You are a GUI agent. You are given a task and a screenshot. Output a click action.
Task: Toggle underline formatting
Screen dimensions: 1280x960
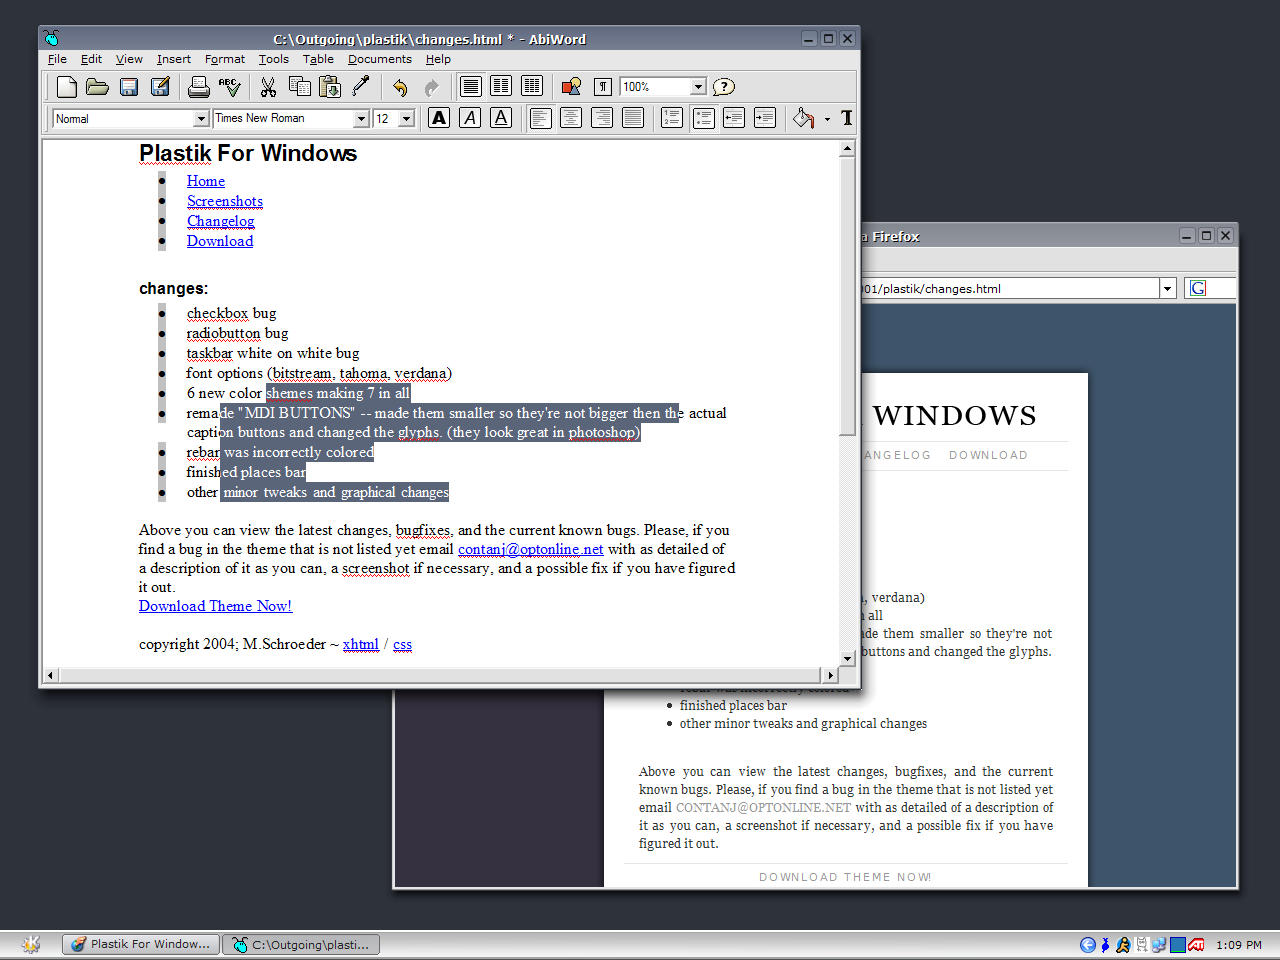click(x=501, y=118)
